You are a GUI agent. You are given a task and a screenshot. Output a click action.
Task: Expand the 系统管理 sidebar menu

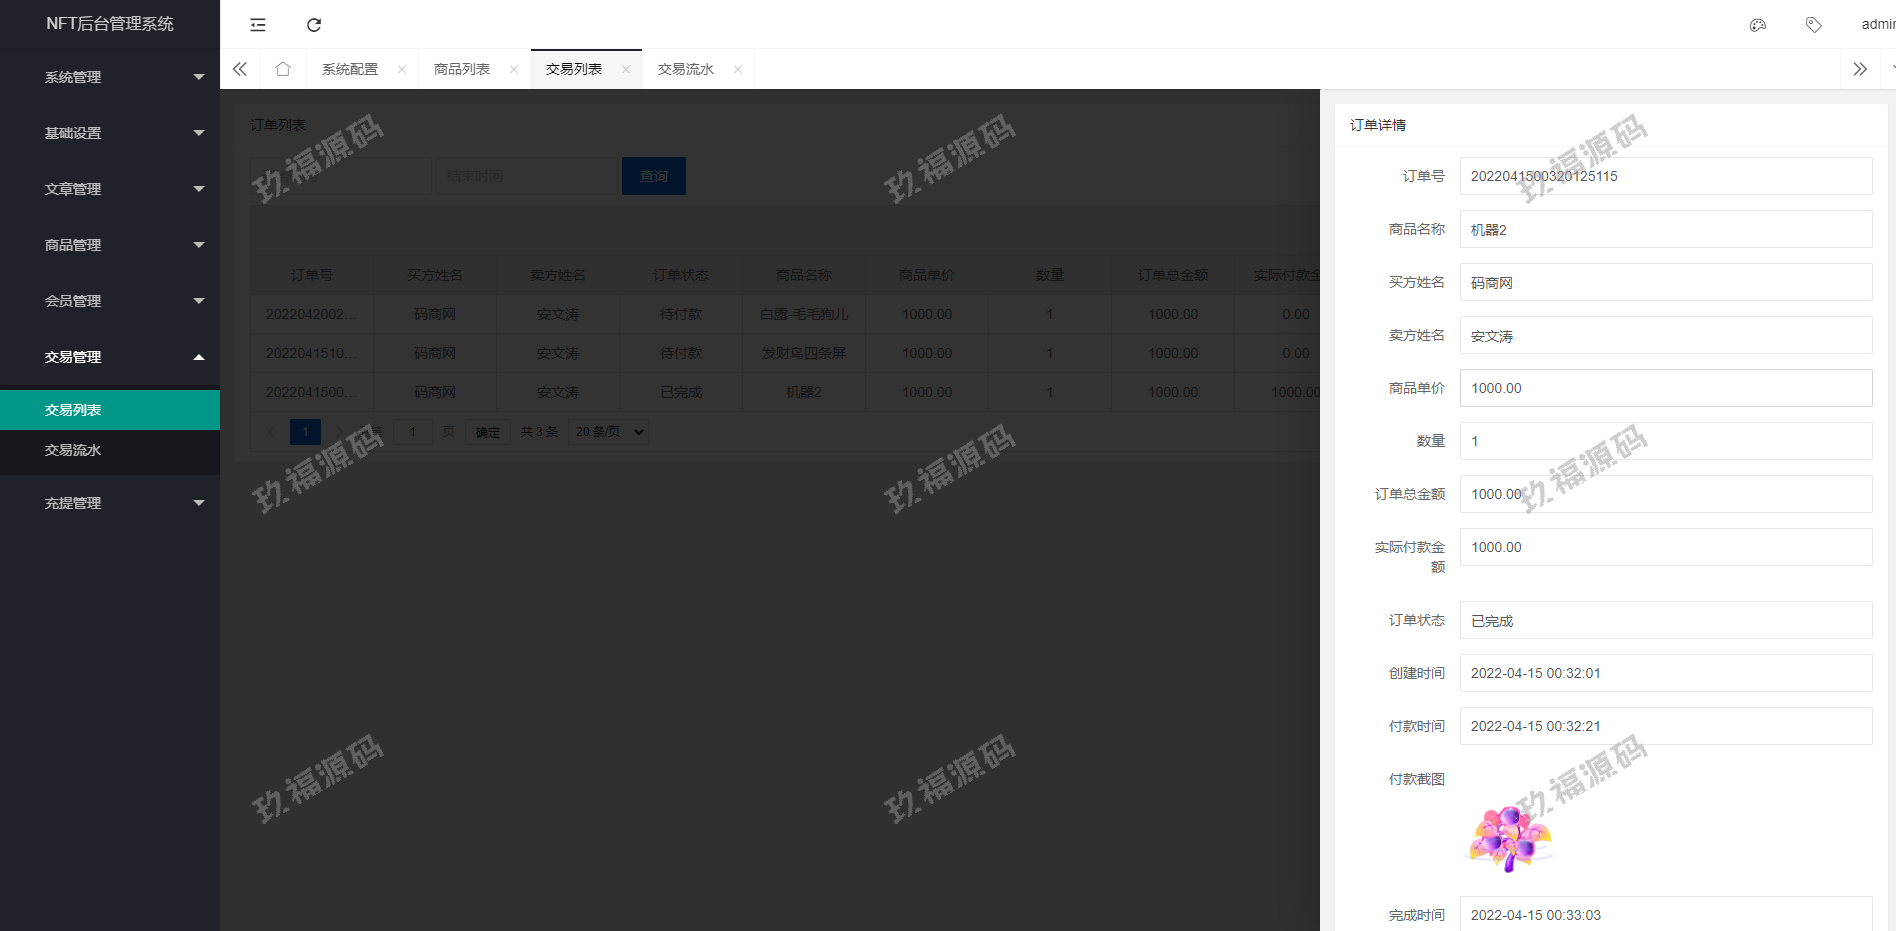[110, 77]
